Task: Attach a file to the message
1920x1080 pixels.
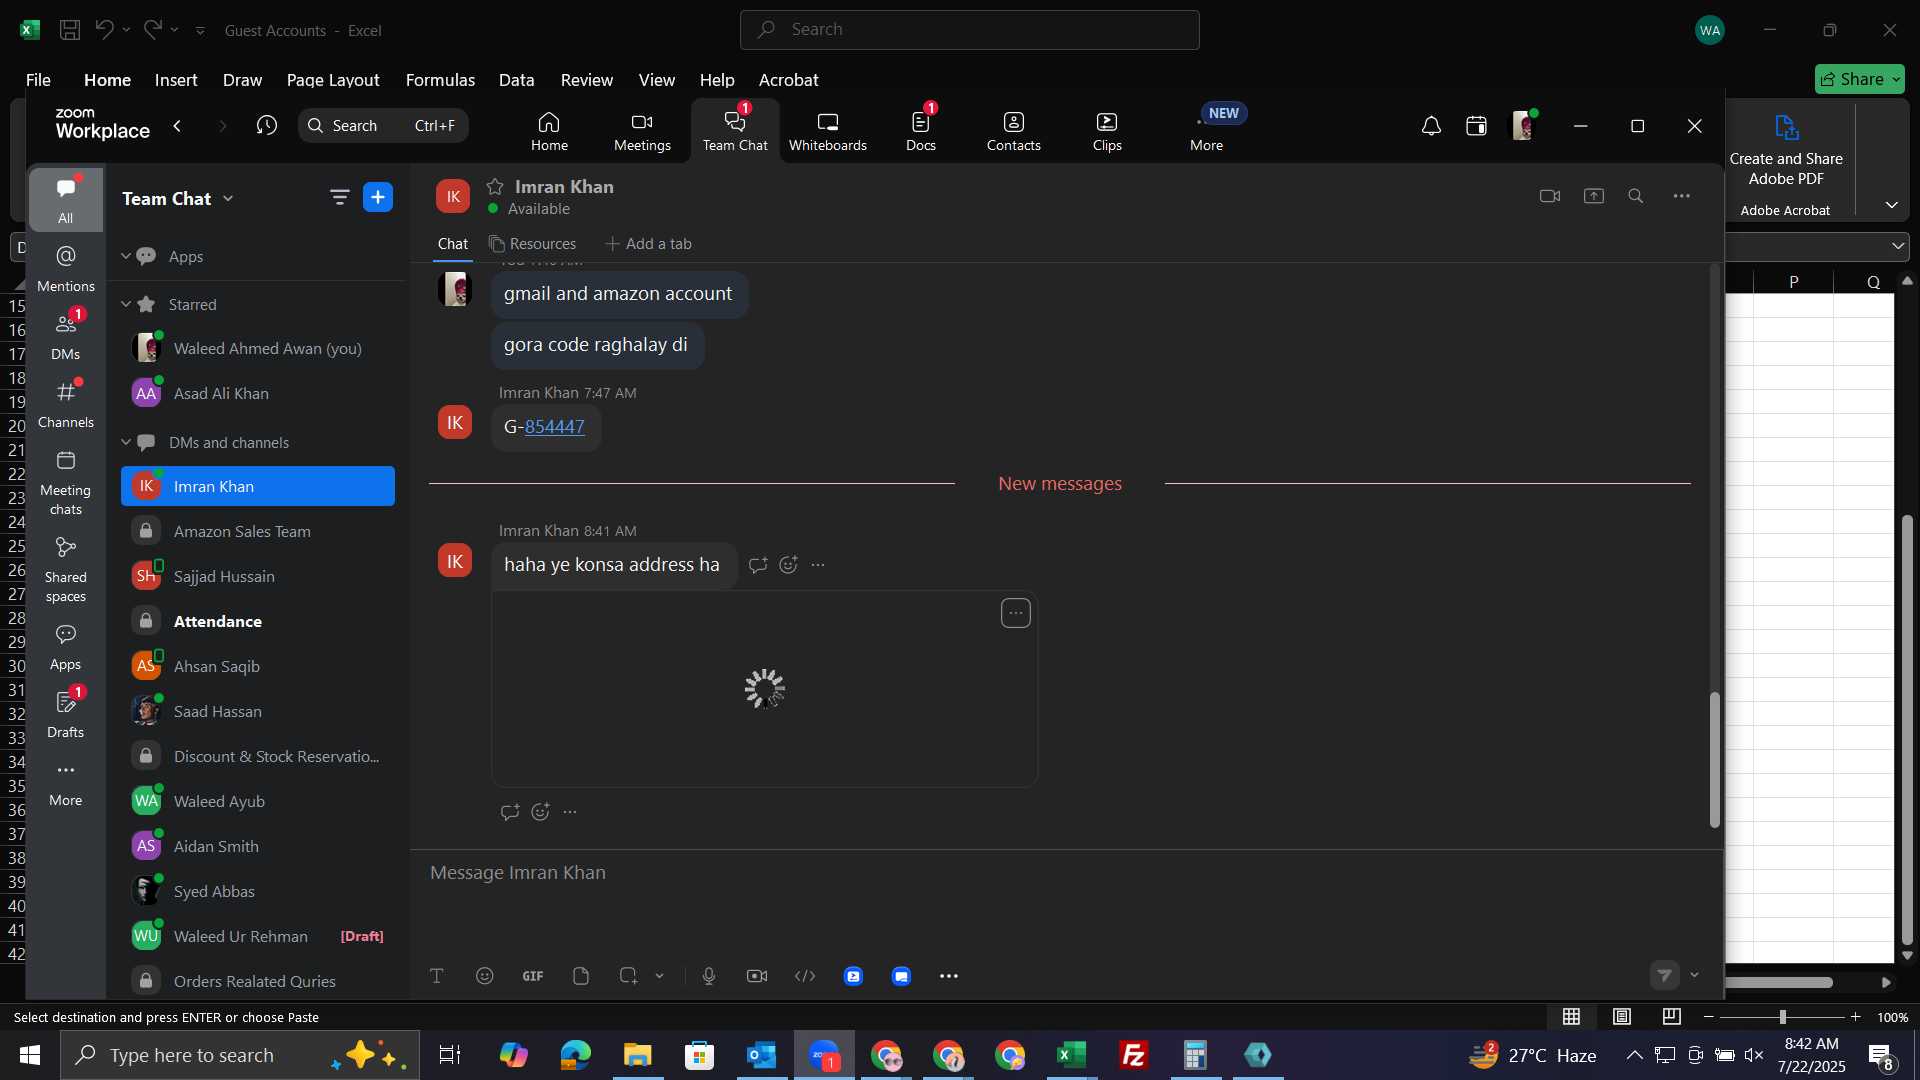Action: (x=581, y=976)
